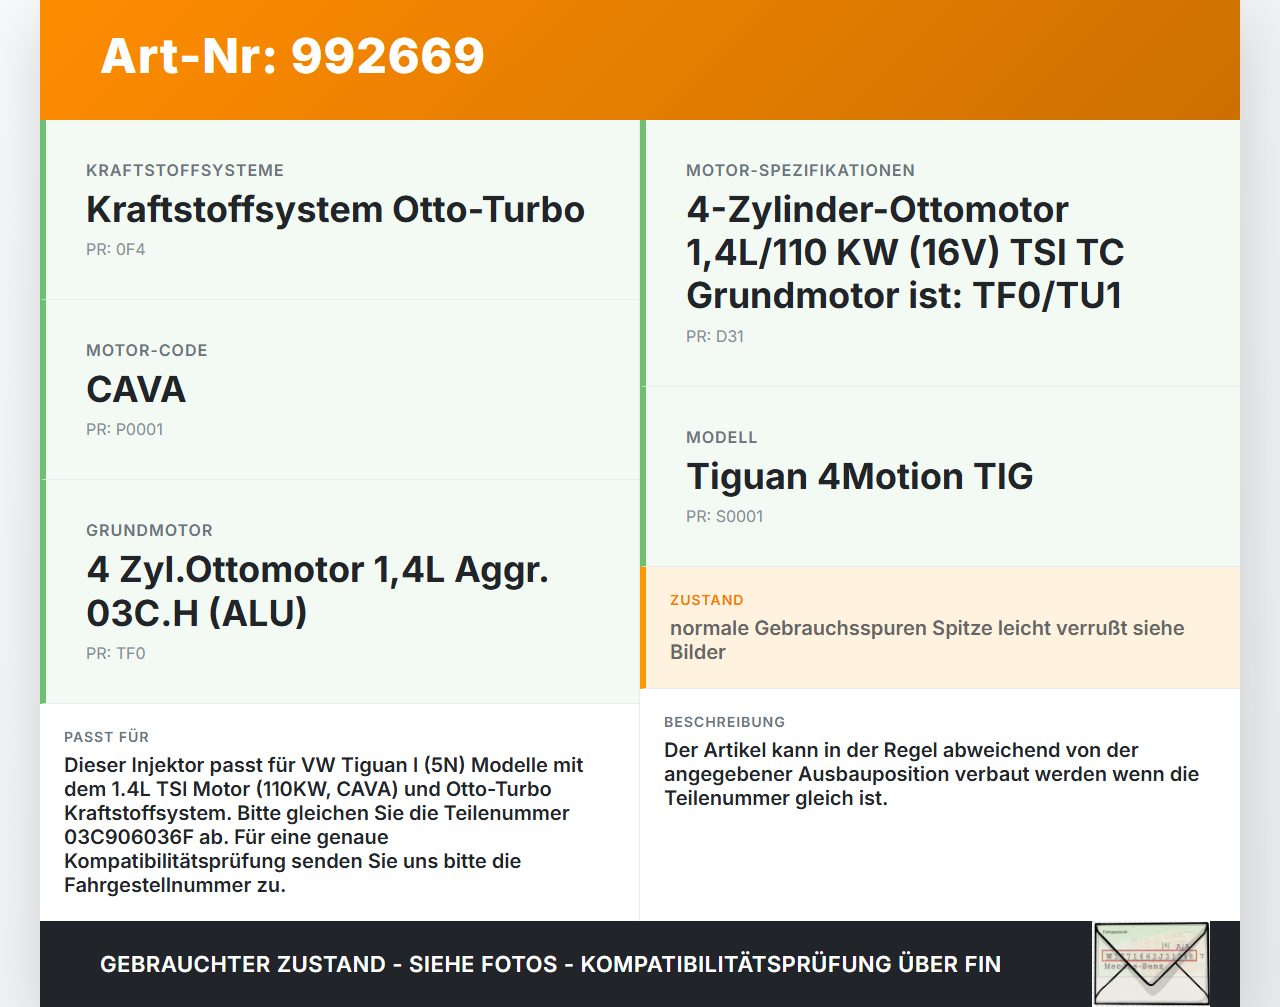The image size is (1280, 1007).
Task: Click the CAVA motor code value
Action: tap(136, 389)
